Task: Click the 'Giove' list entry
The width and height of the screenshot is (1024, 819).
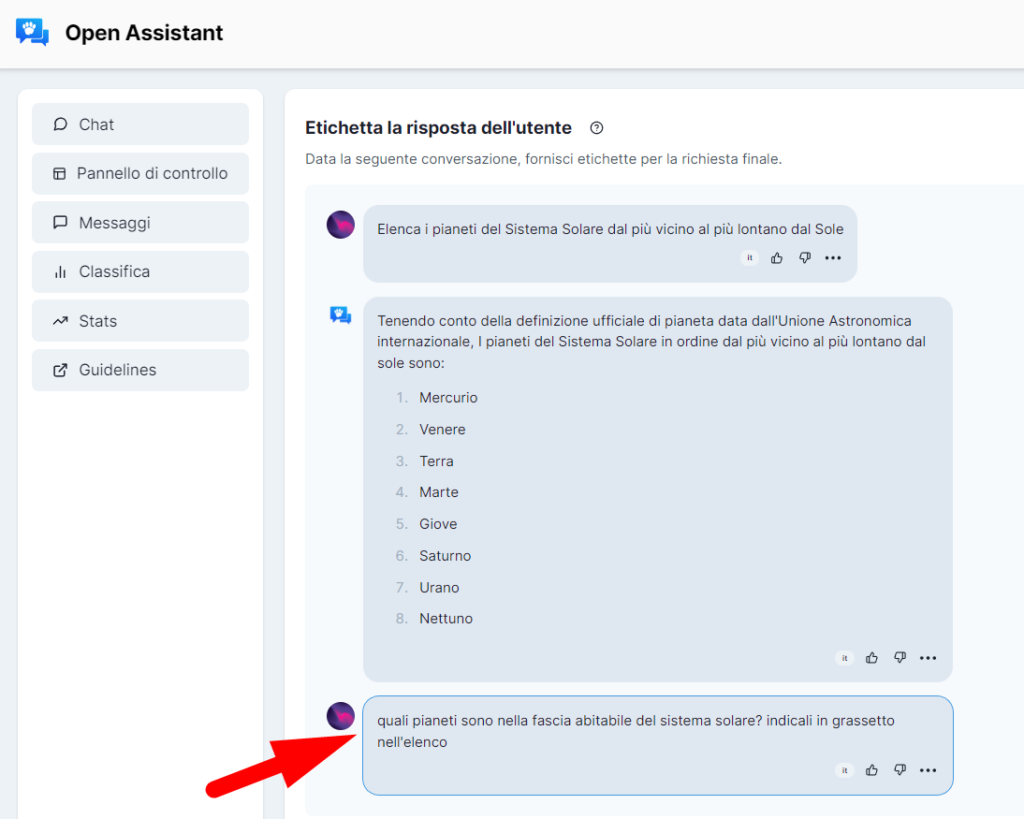Action: pyautogui.click(x=438, y=524)
